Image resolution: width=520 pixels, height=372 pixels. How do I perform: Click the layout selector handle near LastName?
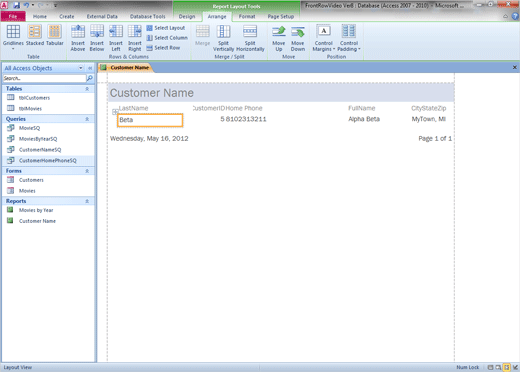click(x=115, y=112)
